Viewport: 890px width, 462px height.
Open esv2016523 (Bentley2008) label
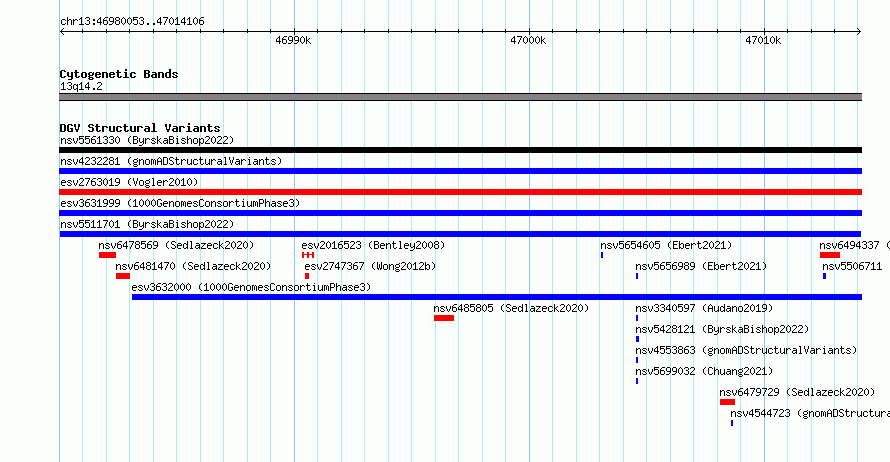(373, 245)
